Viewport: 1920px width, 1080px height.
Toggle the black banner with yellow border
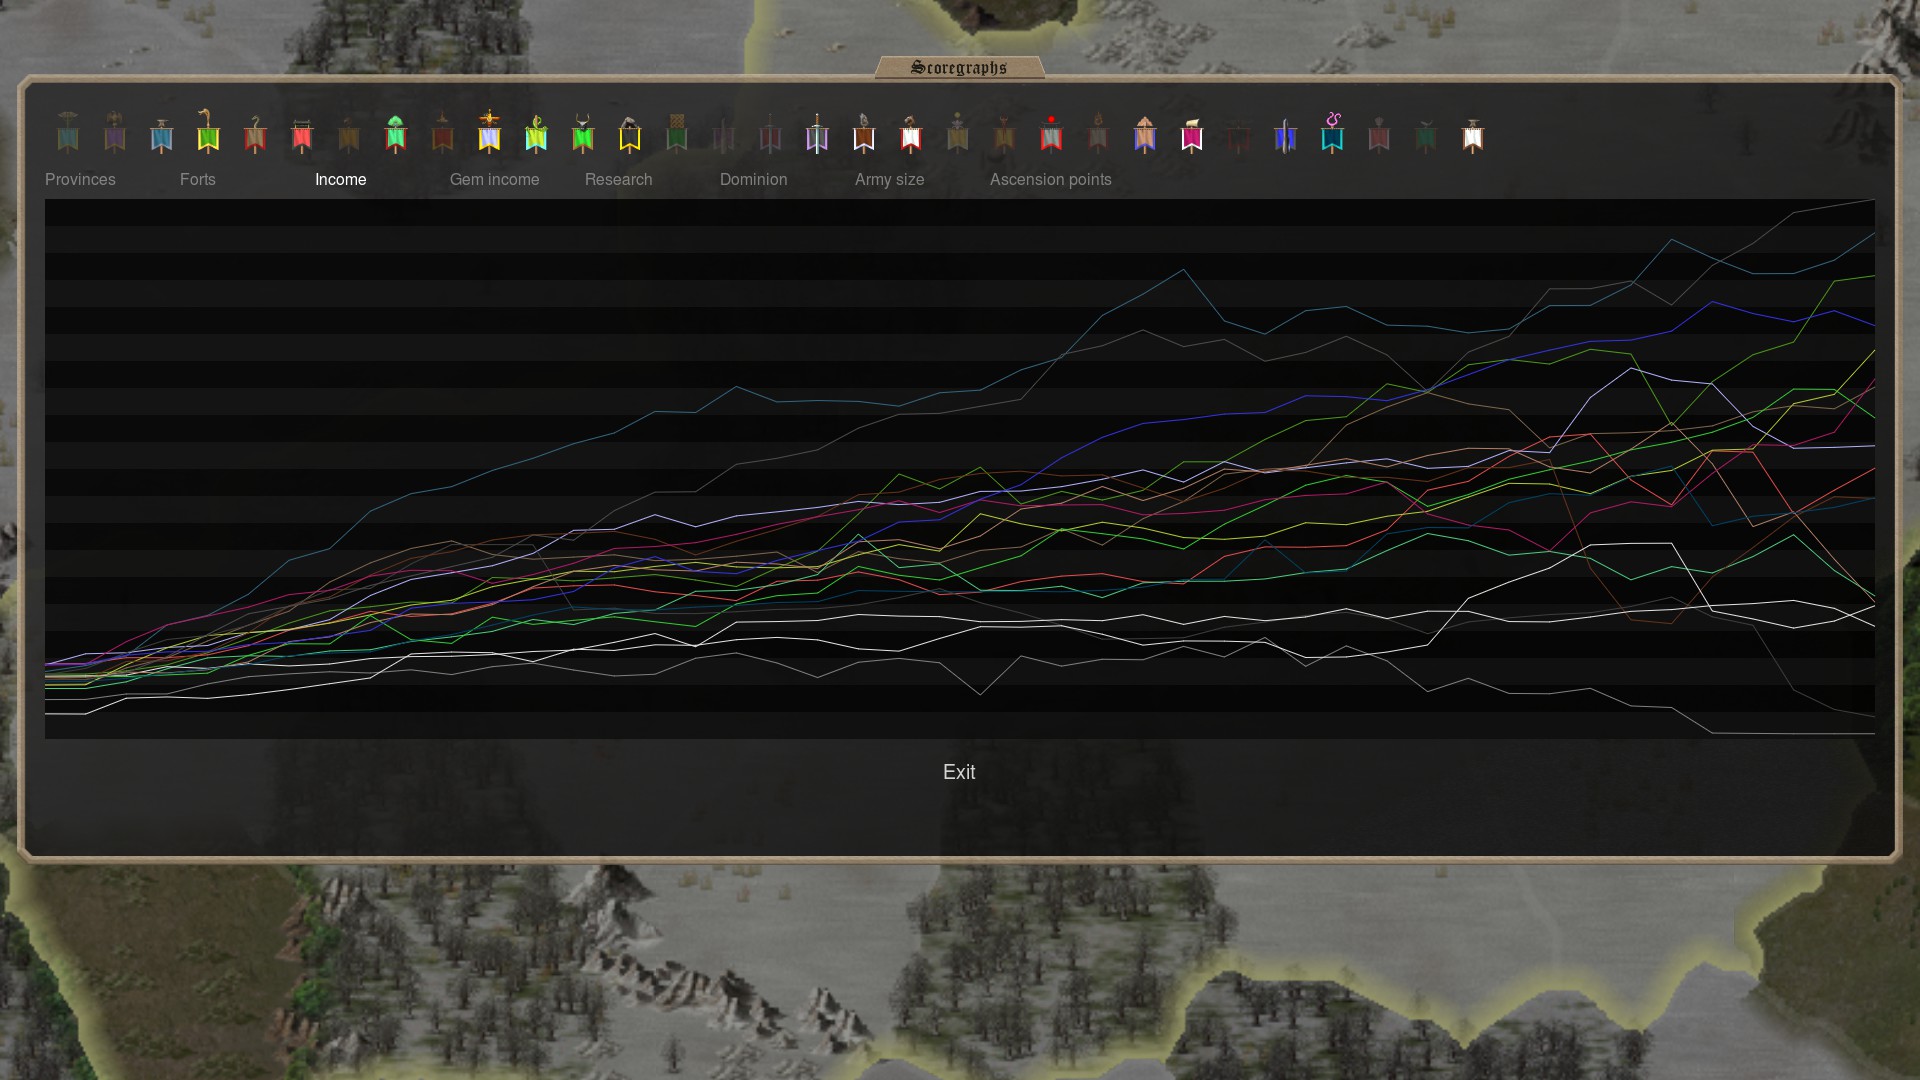[x=630, y=134]
